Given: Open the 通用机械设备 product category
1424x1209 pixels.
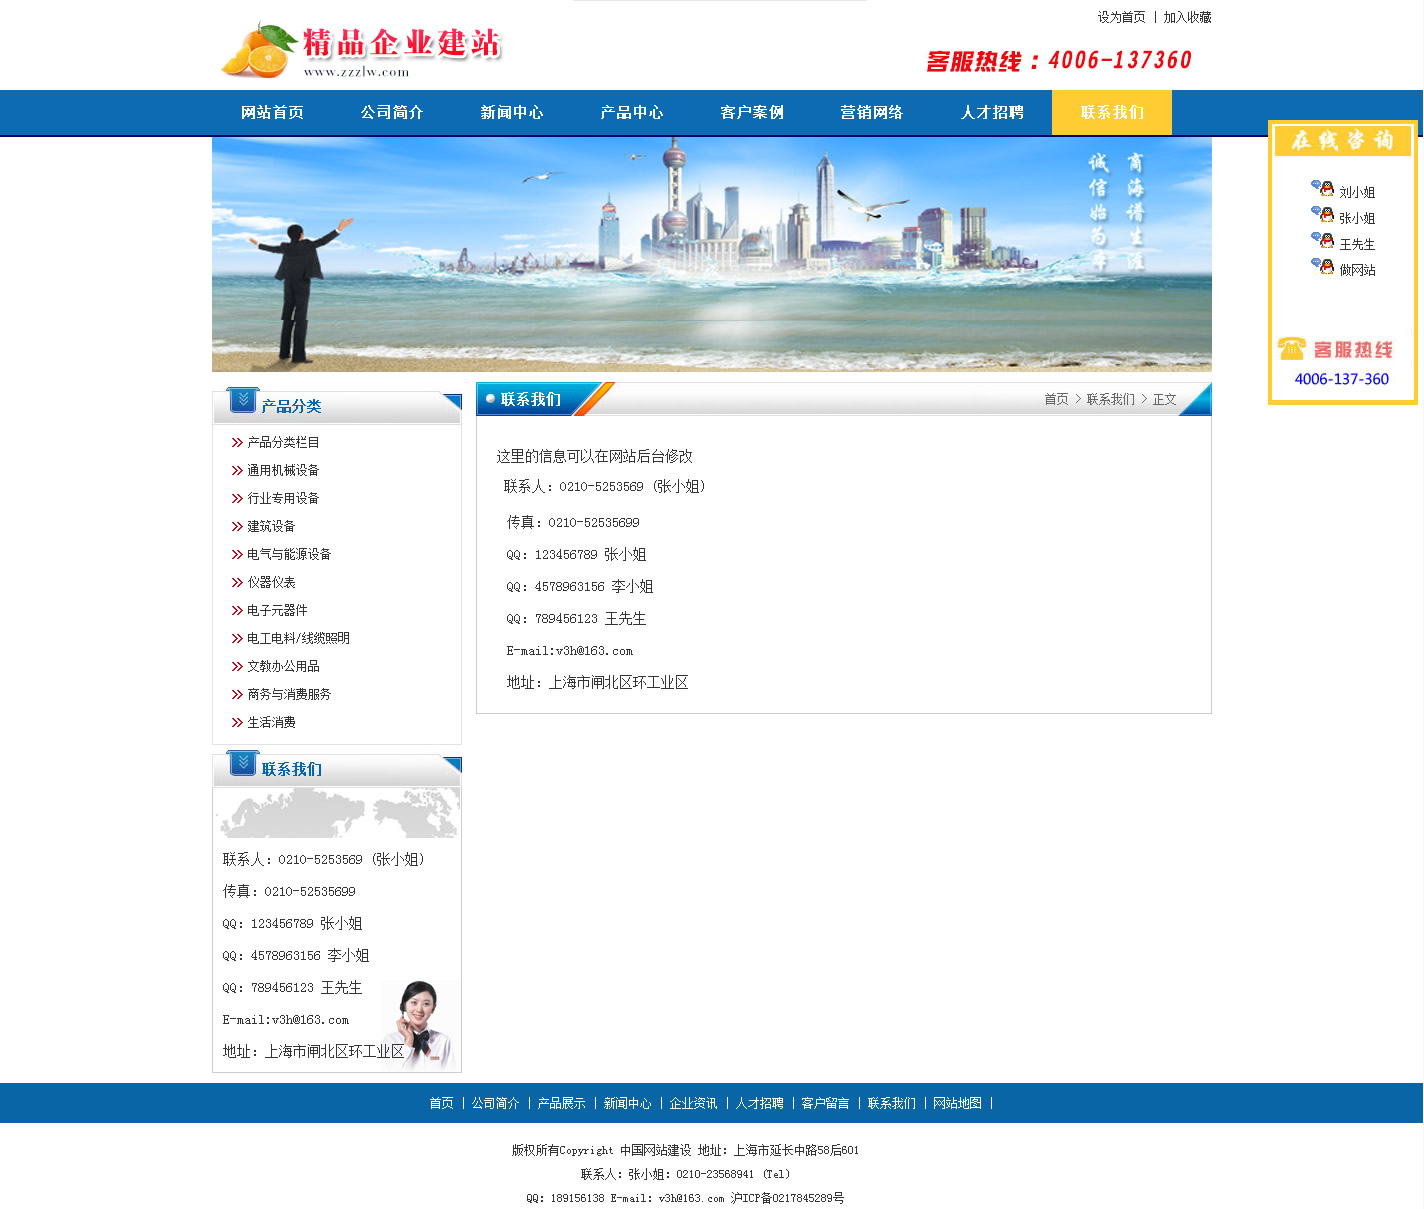Looking at the screenshot, I should [283, 470].
